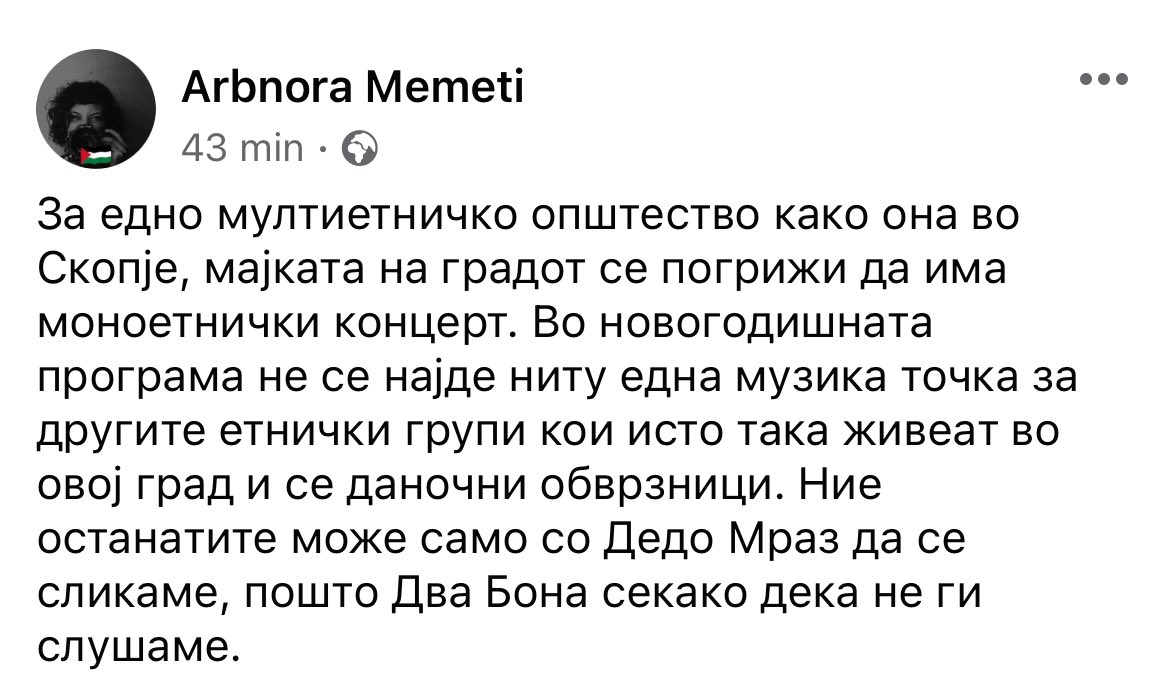Open the Arbnora Memeti profile name link
The image size is (1170, 688).
point(353,87)
